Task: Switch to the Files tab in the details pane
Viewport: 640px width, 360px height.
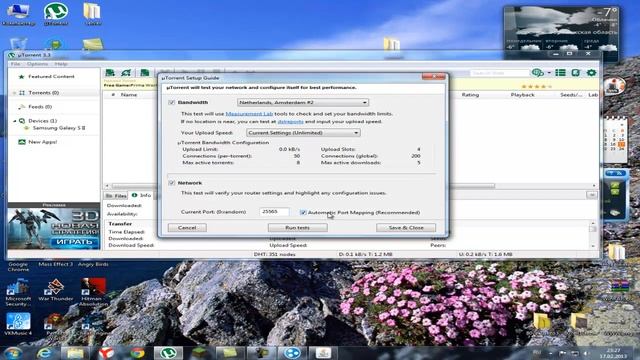Action: 117,196
